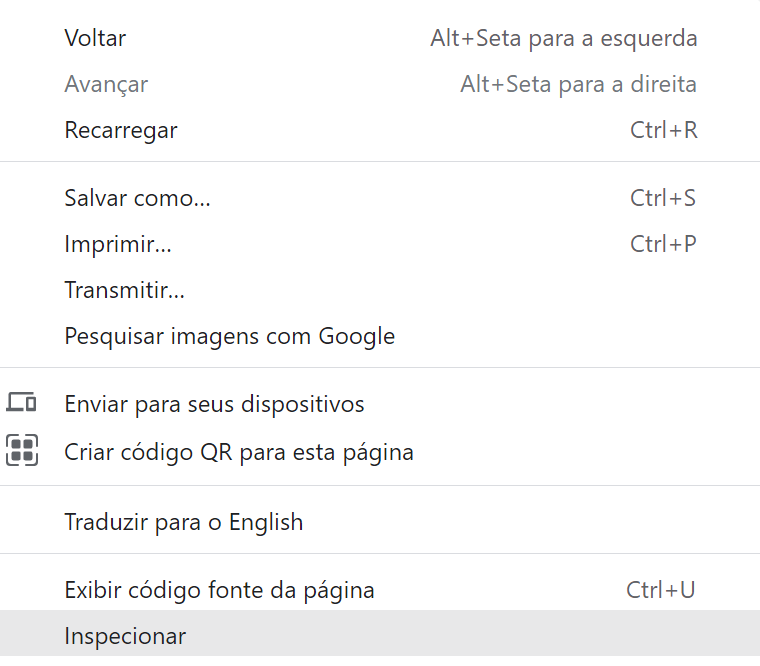The width and height of the screenshot is (760, 666).
Task: Click the Ctrl+S shortcut label
Action: click(x=663, y=198)
